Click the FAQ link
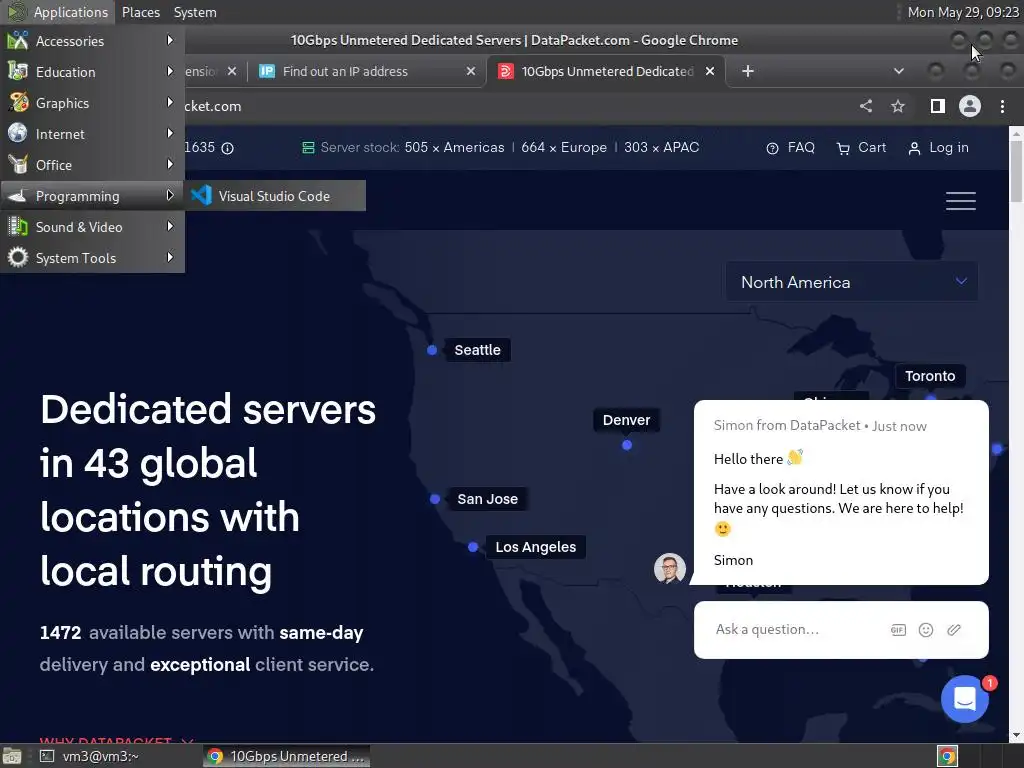 click(x=791, y=148)
